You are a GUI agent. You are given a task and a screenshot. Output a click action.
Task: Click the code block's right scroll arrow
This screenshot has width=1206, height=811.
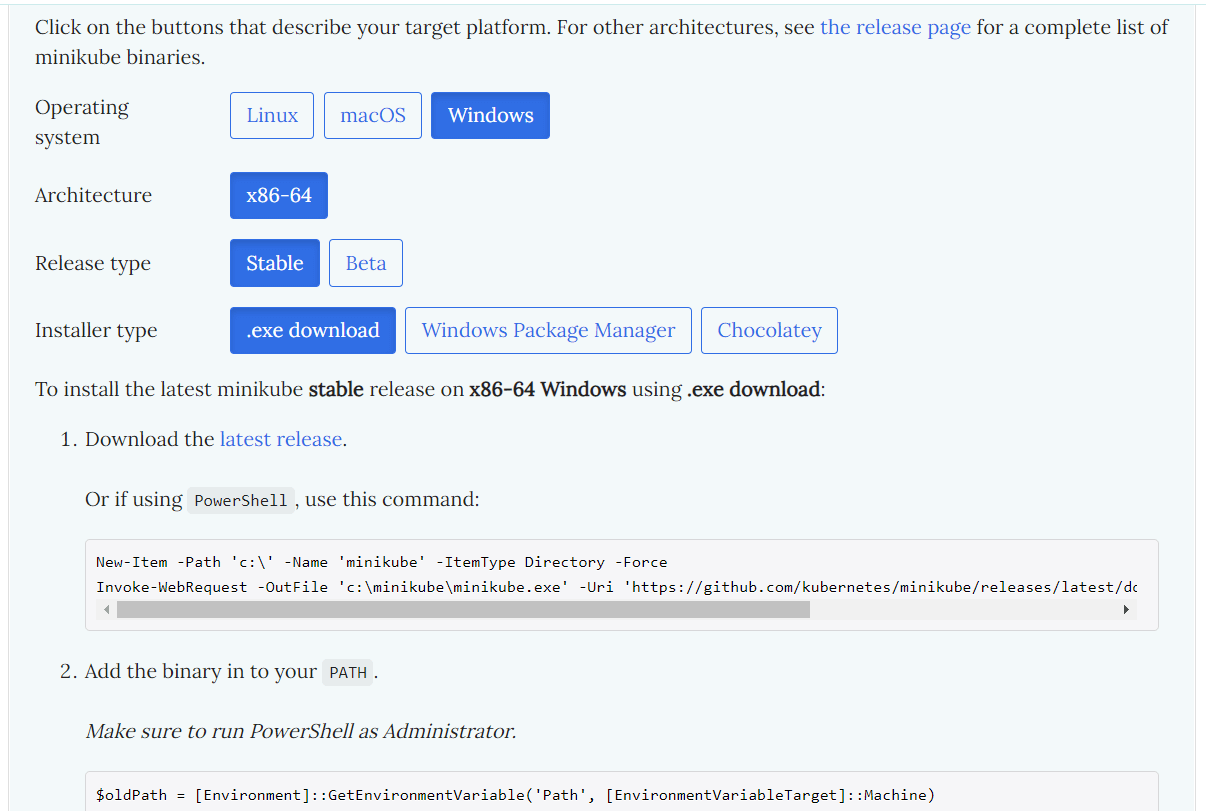(x=1126, y=610)
